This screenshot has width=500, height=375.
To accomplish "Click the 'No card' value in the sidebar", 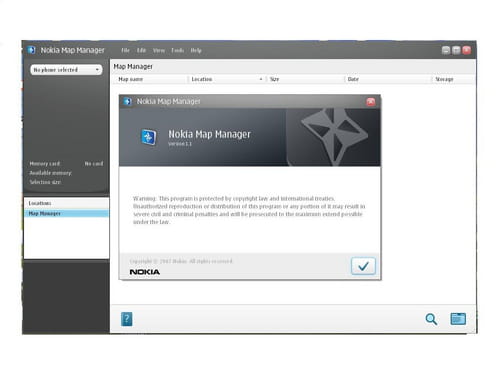I will pyautogui.click(x=94, y=164).
